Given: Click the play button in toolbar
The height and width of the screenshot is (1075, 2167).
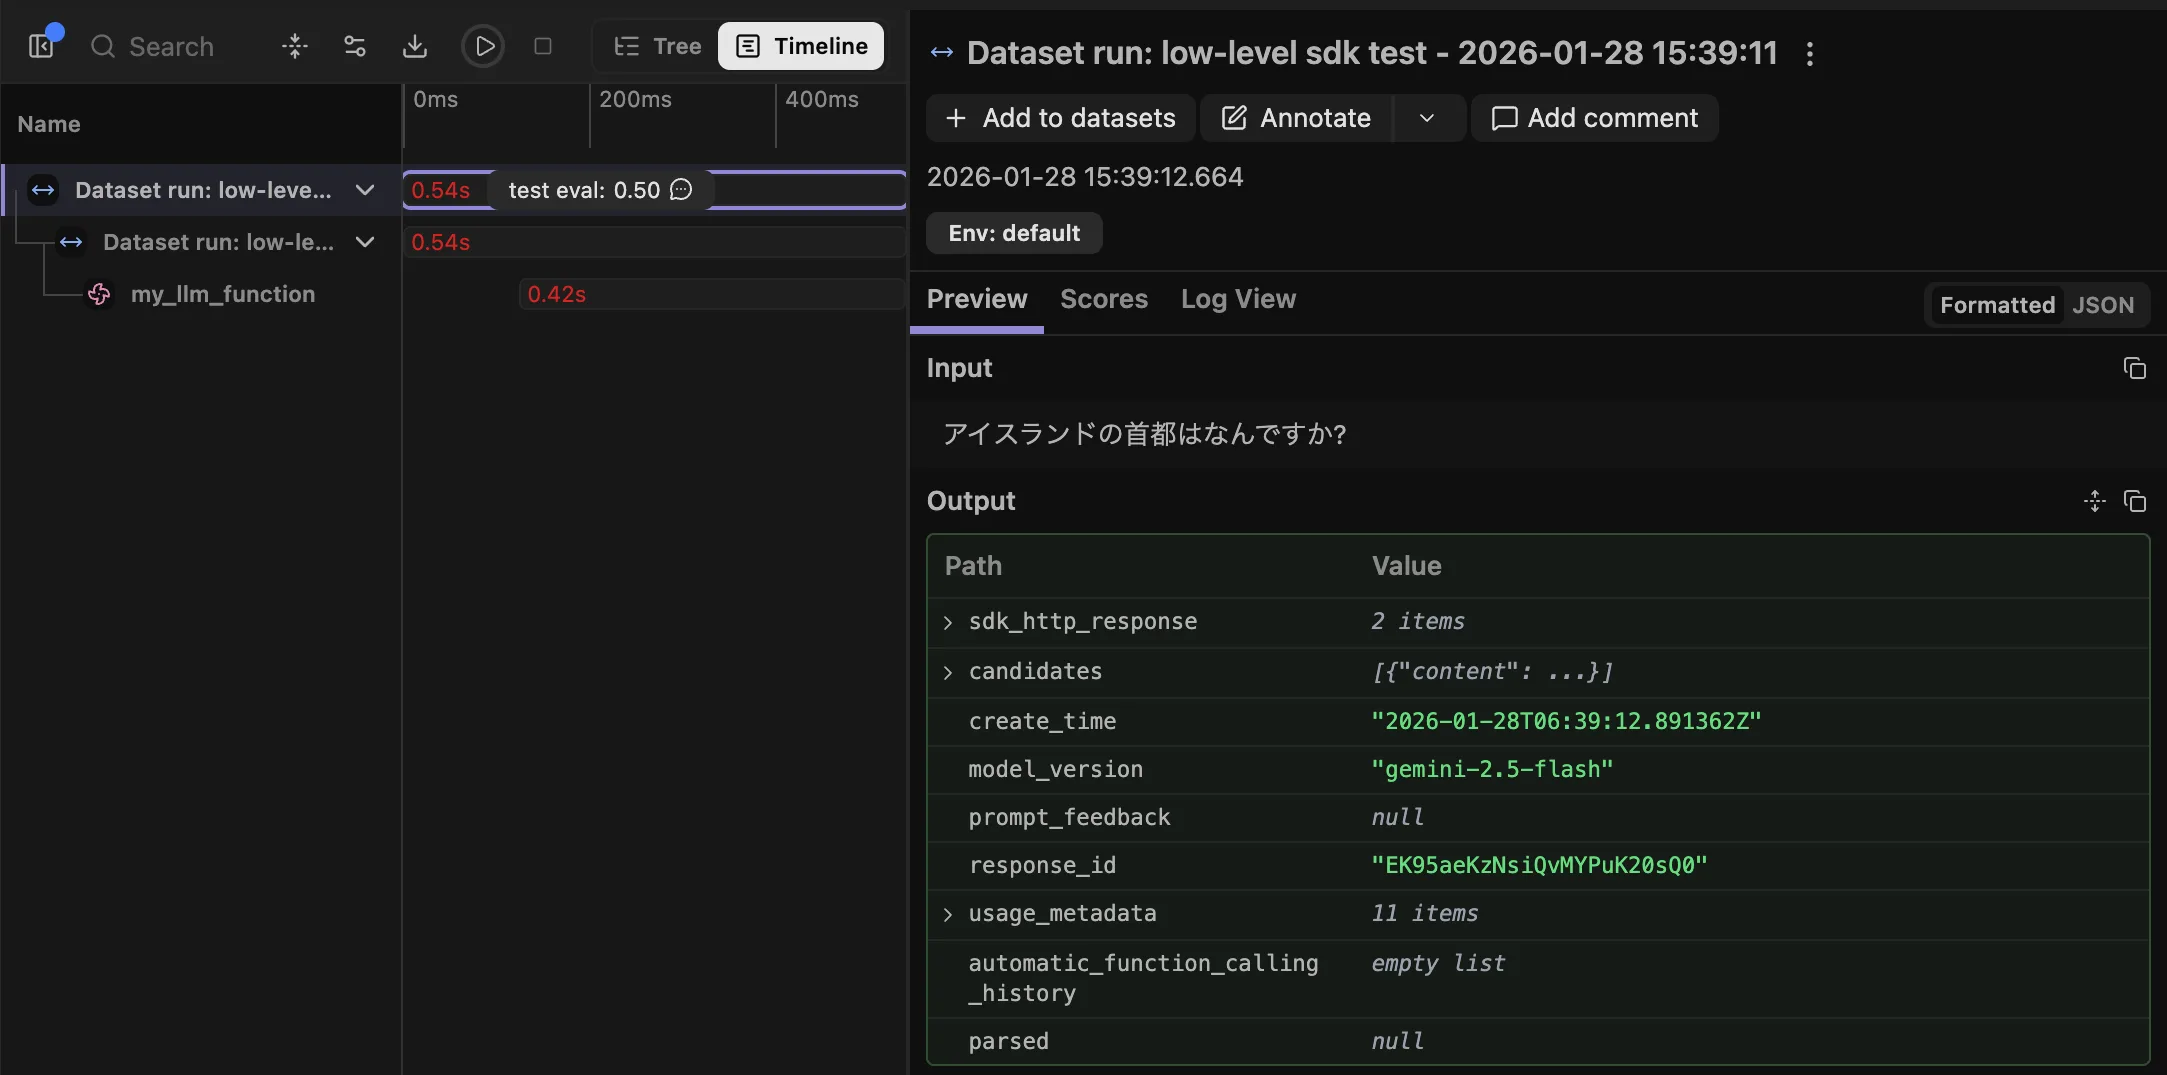Looking at the screenshot, I should 483,46.
